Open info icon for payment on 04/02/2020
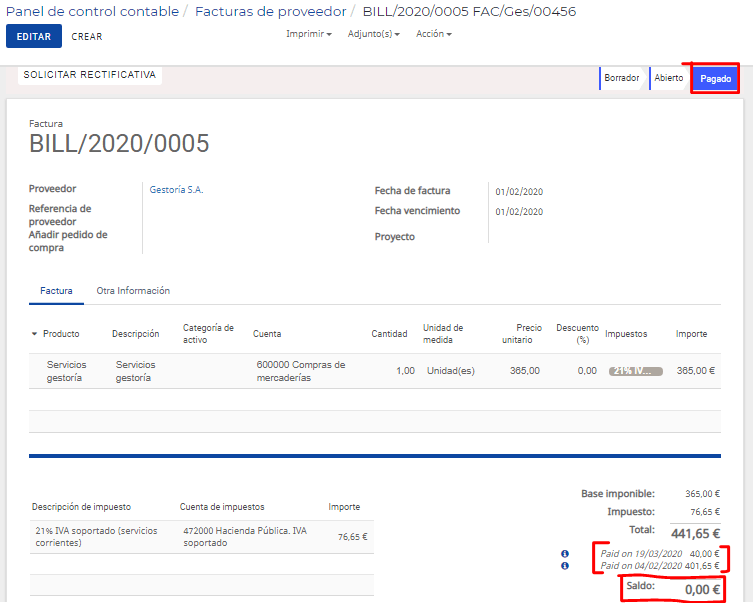This screenshot has width=753, height=603. pos(565,566)
